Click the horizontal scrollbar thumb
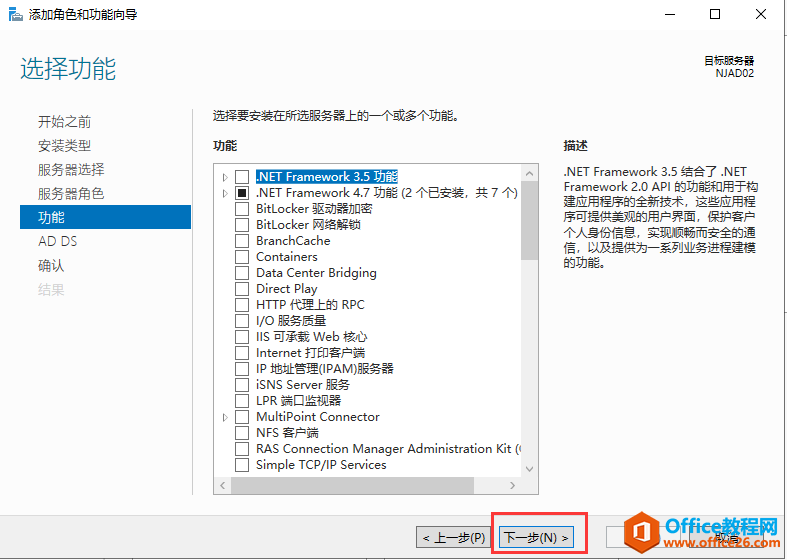Image resolution: width=787 pixels, height=560 pixels. pyautogui.click(x=352, y=485)
